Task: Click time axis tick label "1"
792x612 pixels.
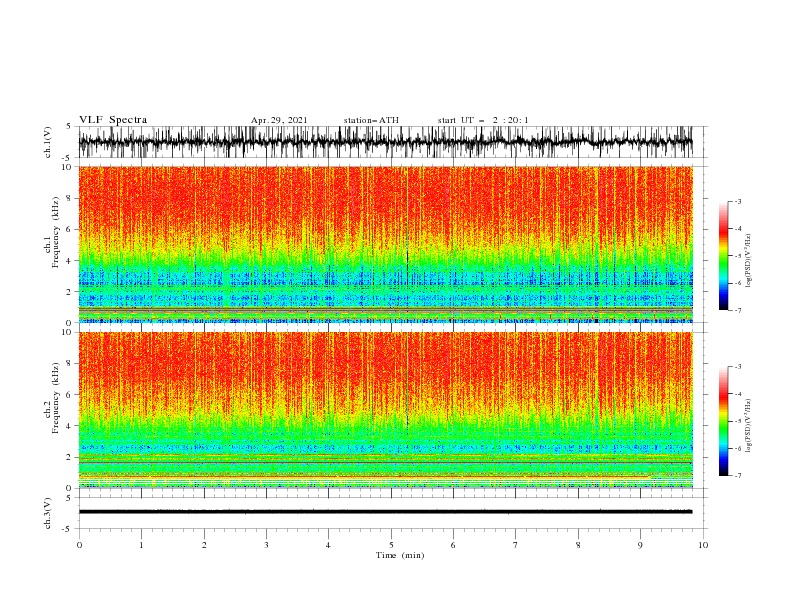Action: (x=141, y=545)
